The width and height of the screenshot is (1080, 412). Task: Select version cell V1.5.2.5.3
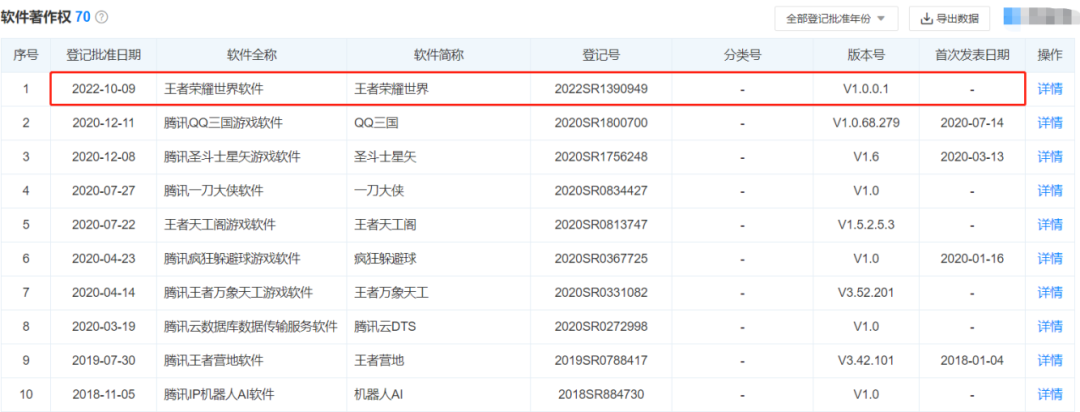tap(866, 225)
